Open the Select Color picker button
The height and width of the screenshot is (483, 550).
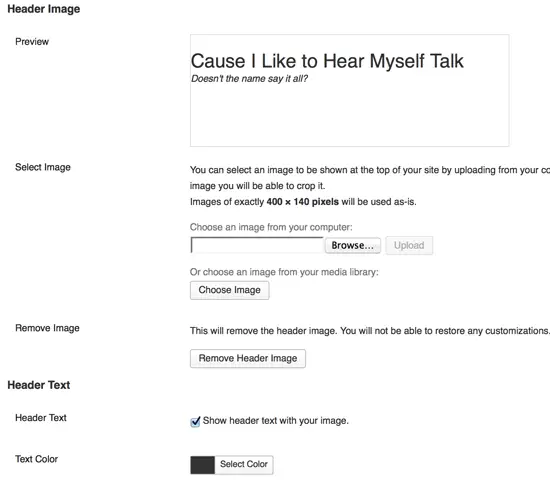[x=244, y=464]
